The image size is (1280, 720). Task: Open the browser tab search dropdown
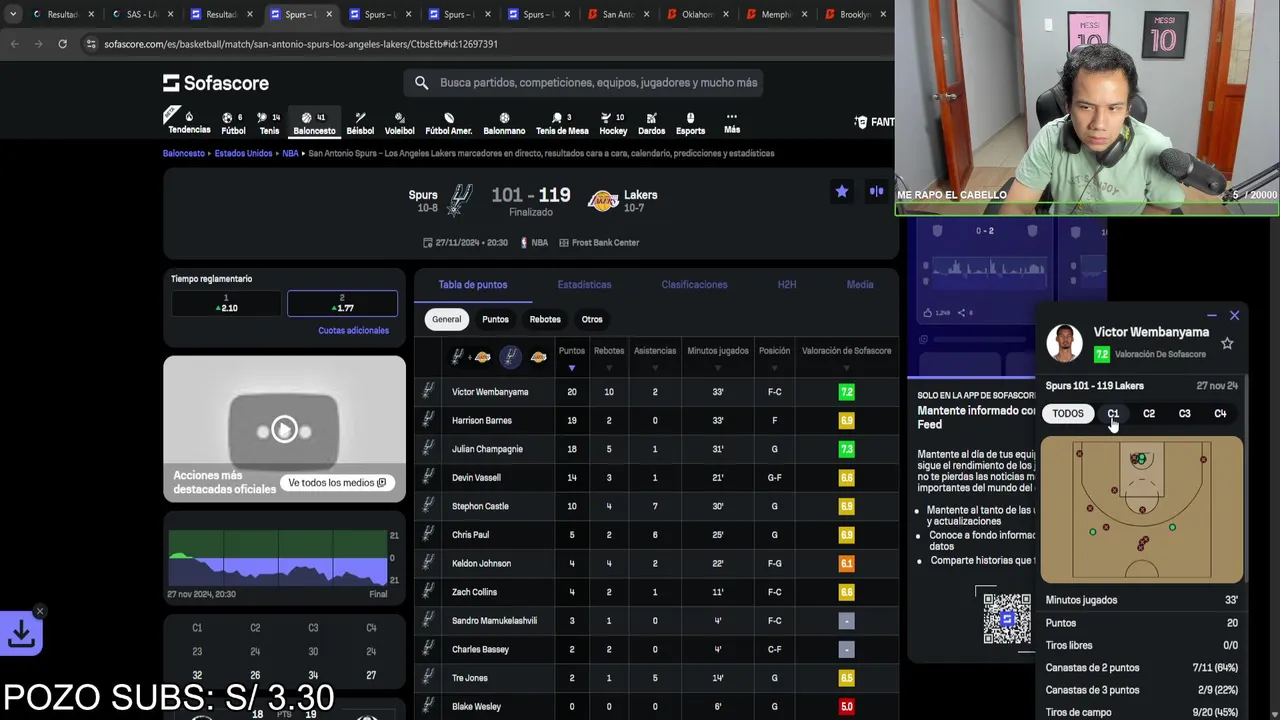[x=12, y=14]
